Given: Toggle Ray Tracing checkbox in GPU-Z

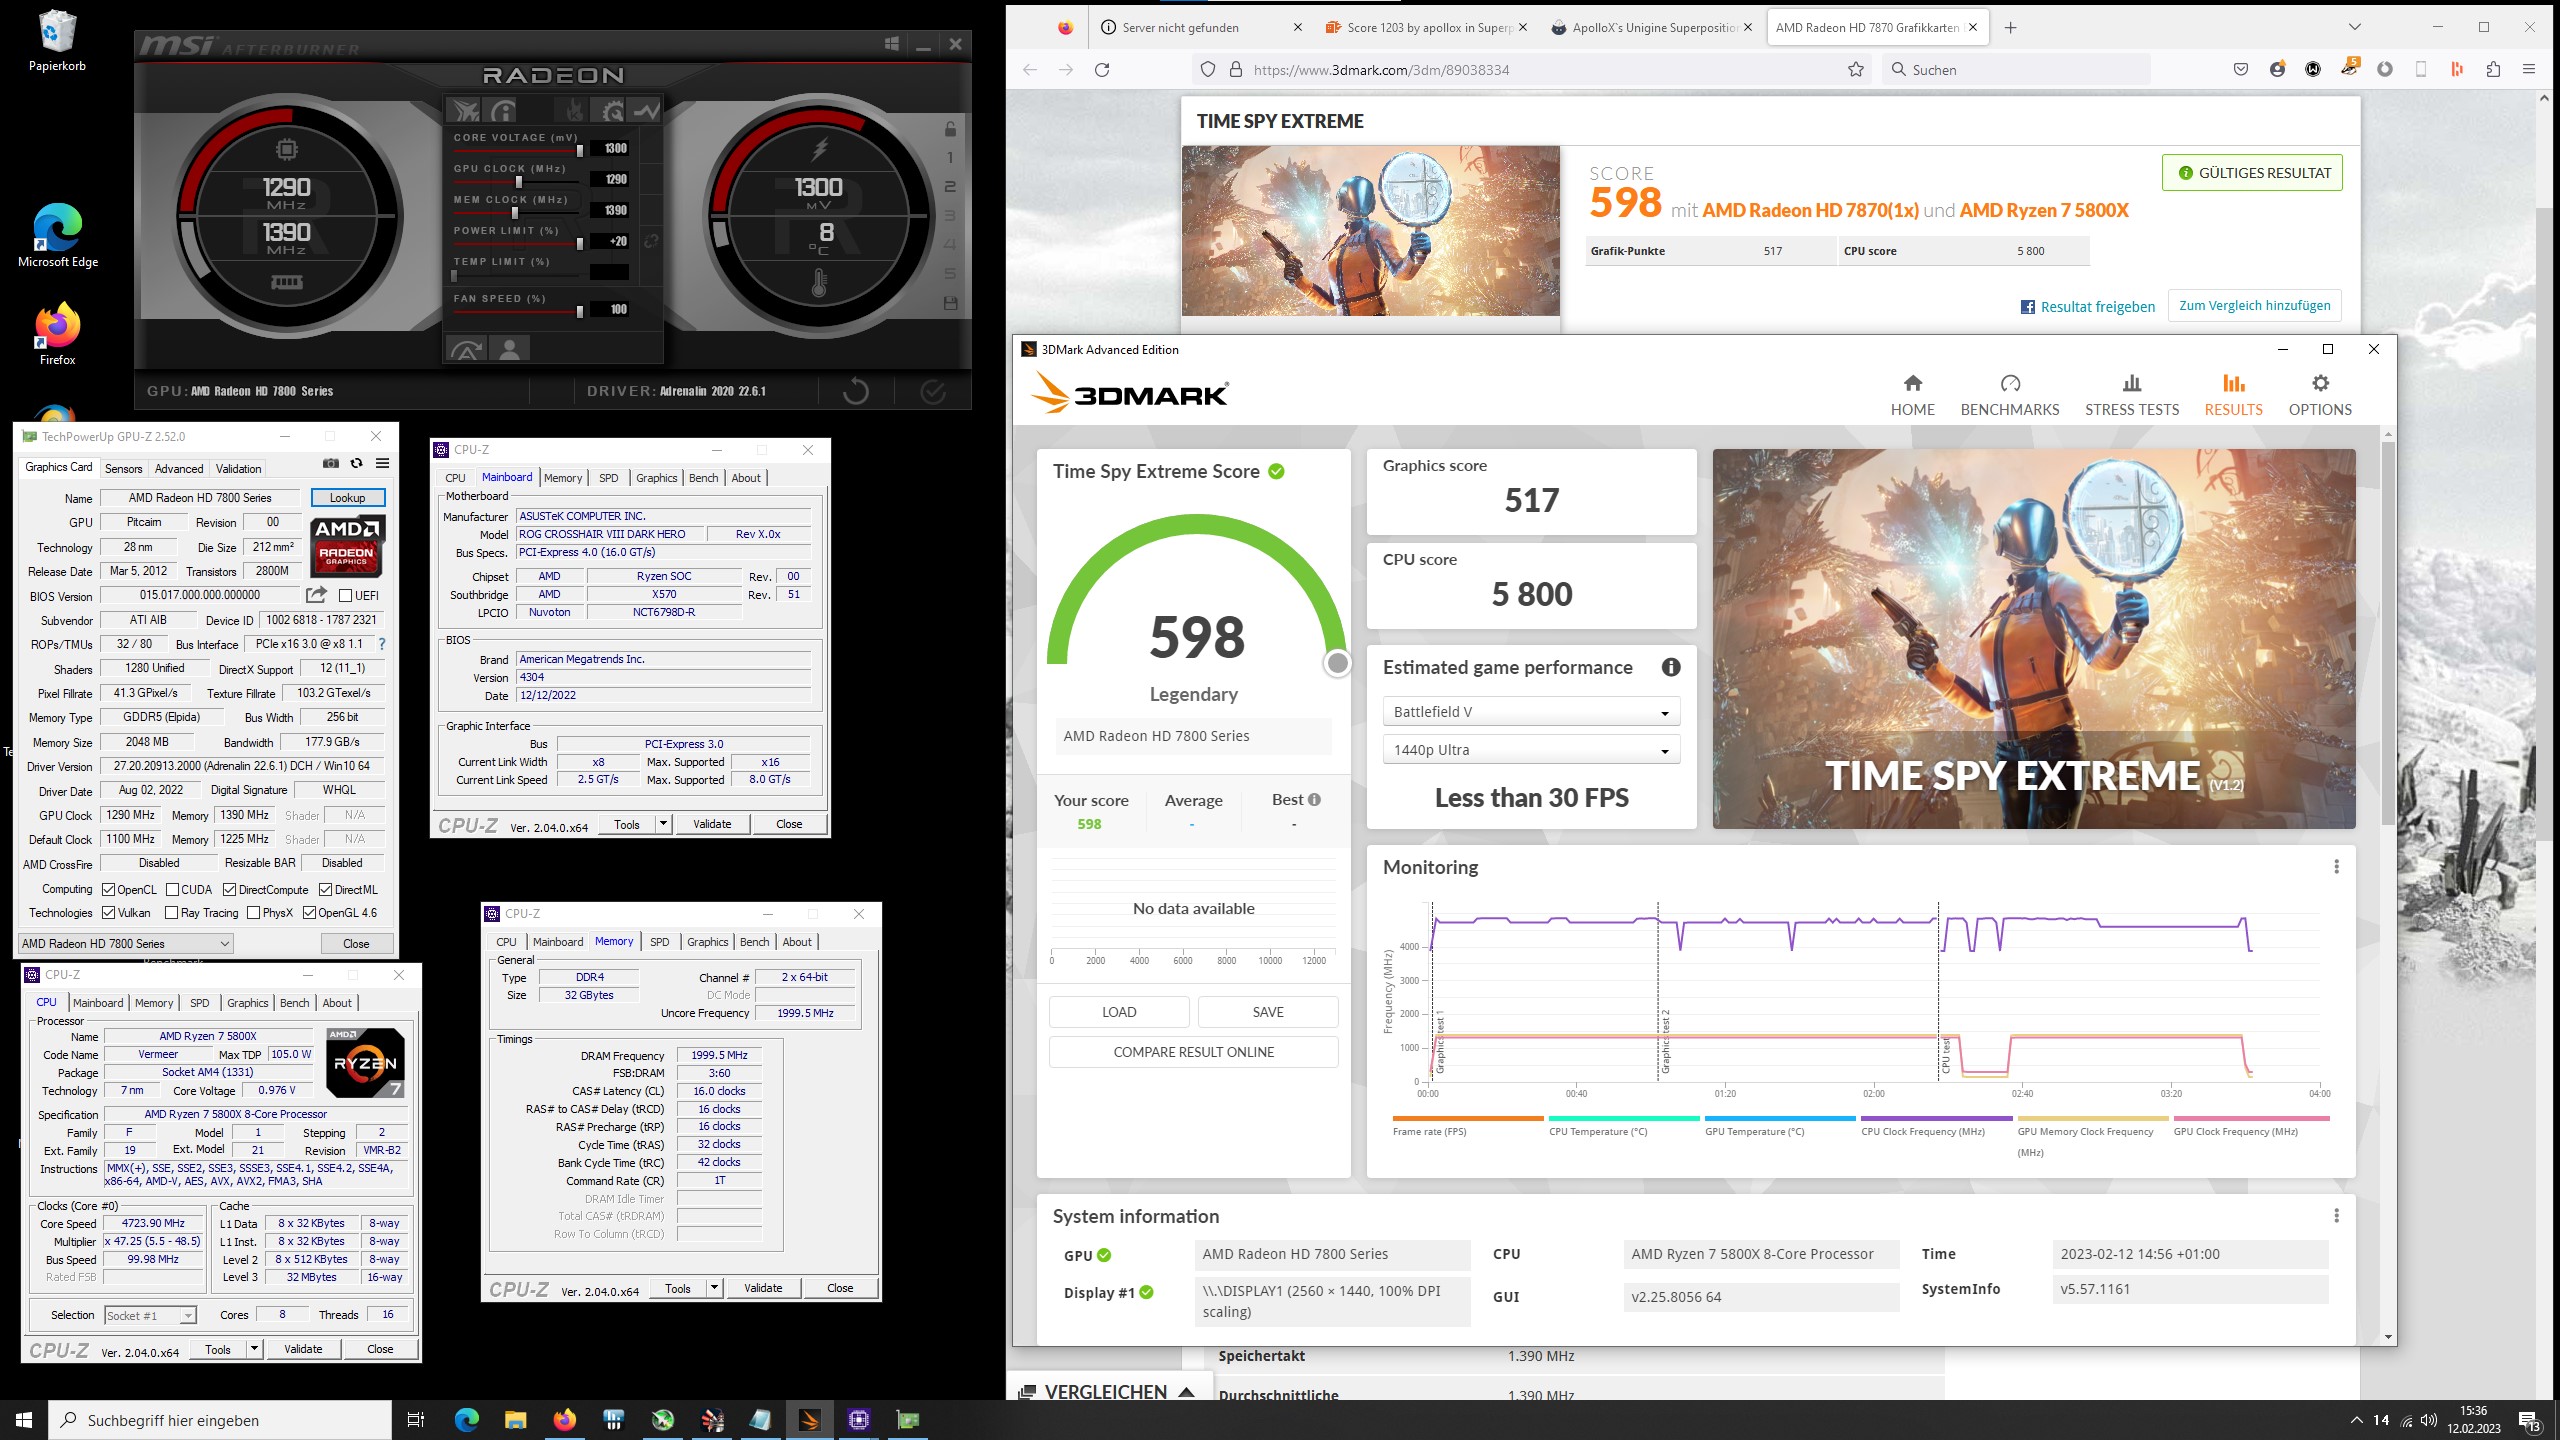Looking at the screenshot, I should click(172, 912).
